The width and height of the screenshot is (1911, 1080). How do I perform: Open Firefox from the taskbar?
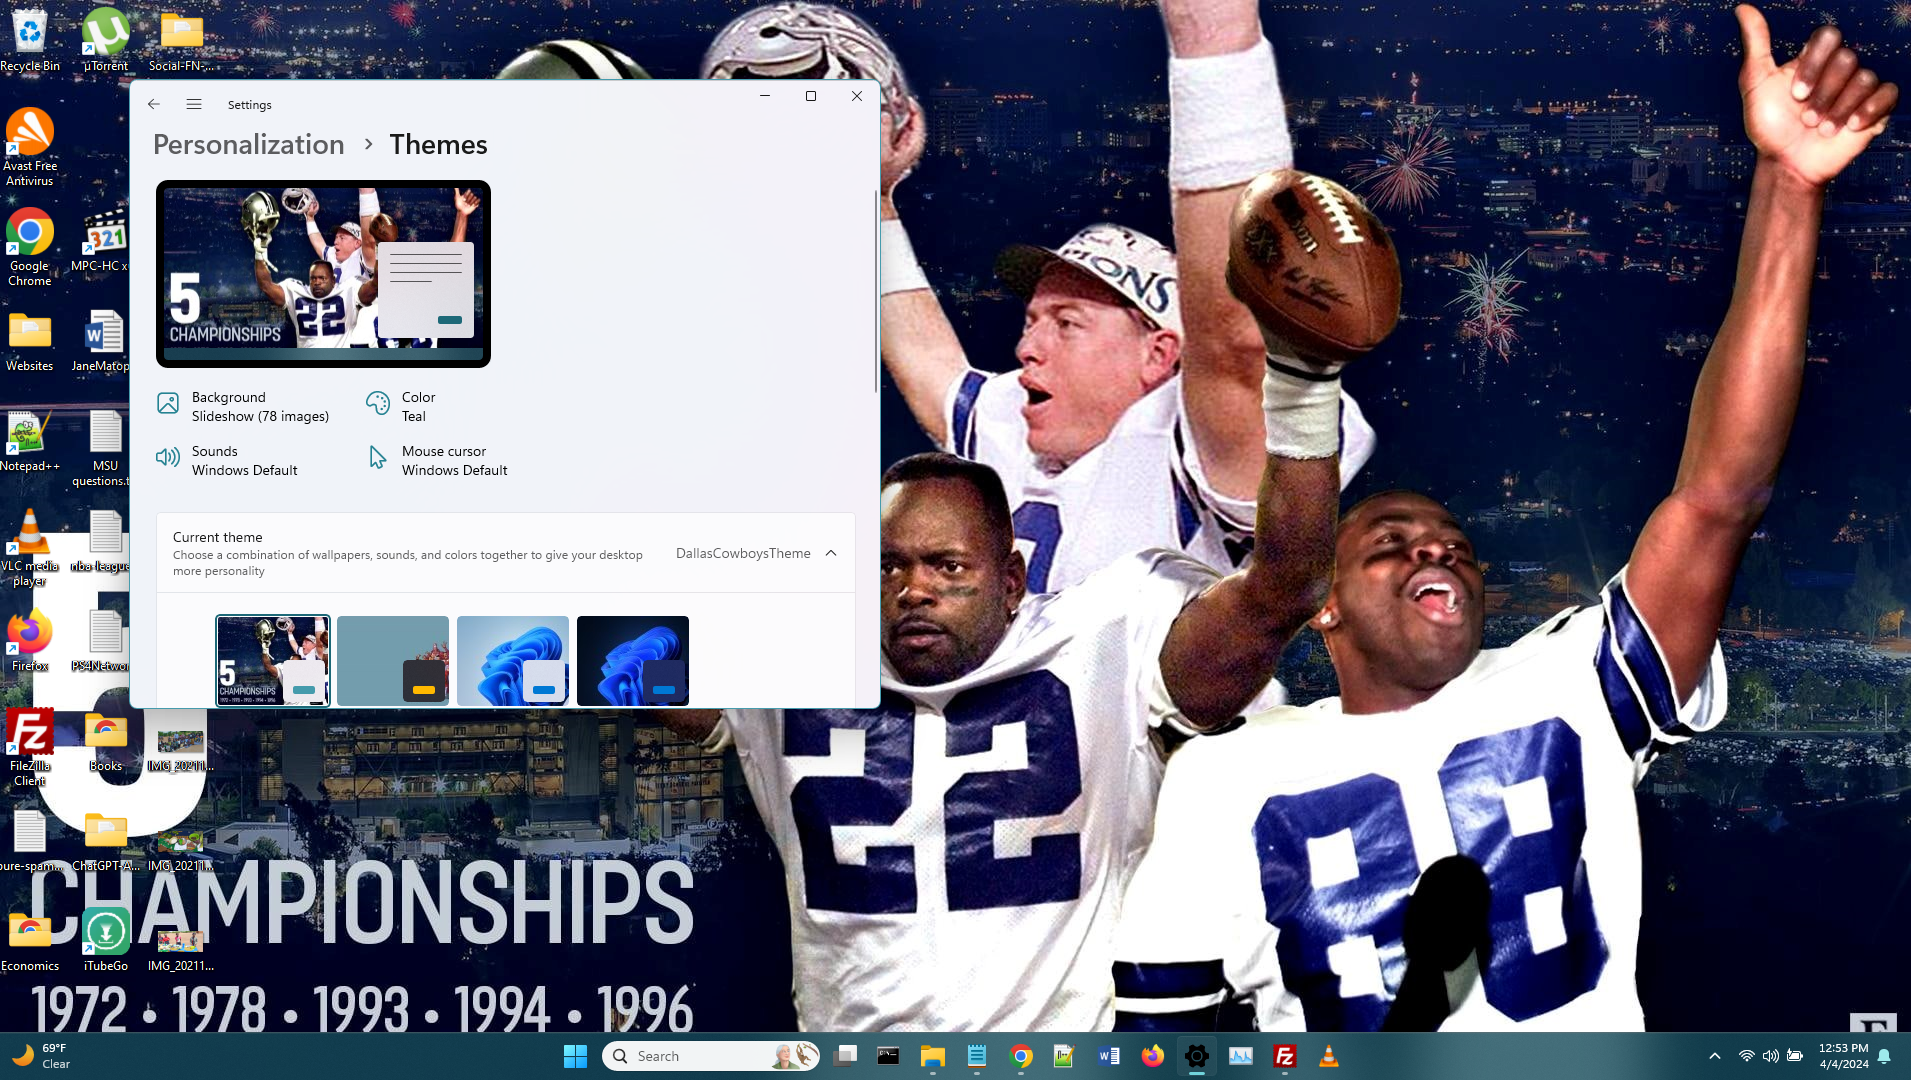(x=1153, y=1056)
